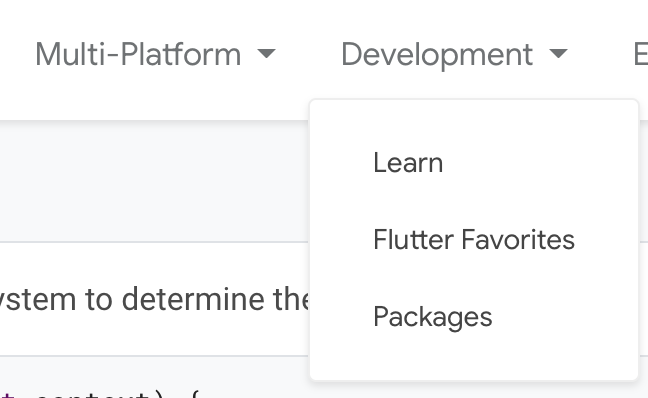
Task: Click the word 'Favorites' in the dropdown entry
Action: [518, 239]
